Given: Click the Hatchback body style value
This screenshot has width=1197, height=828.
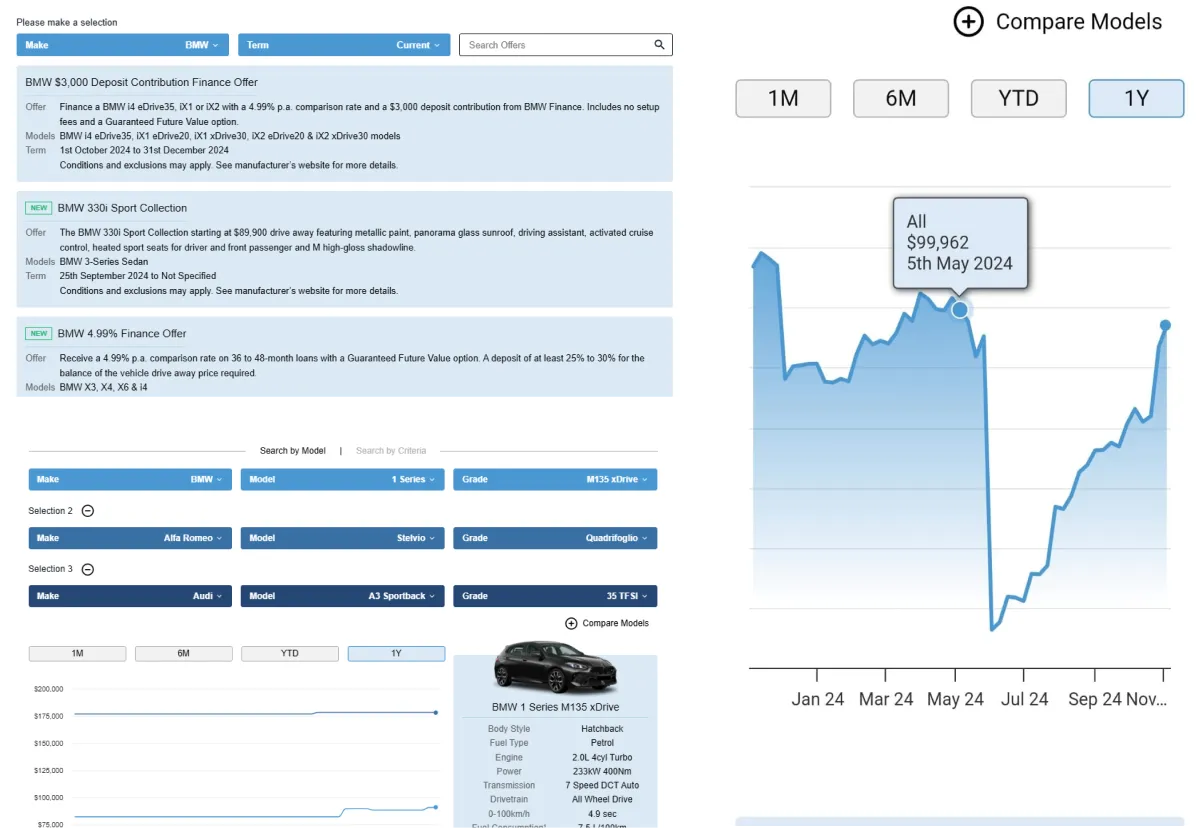Looking at the screenshot, I should (602, 729).
